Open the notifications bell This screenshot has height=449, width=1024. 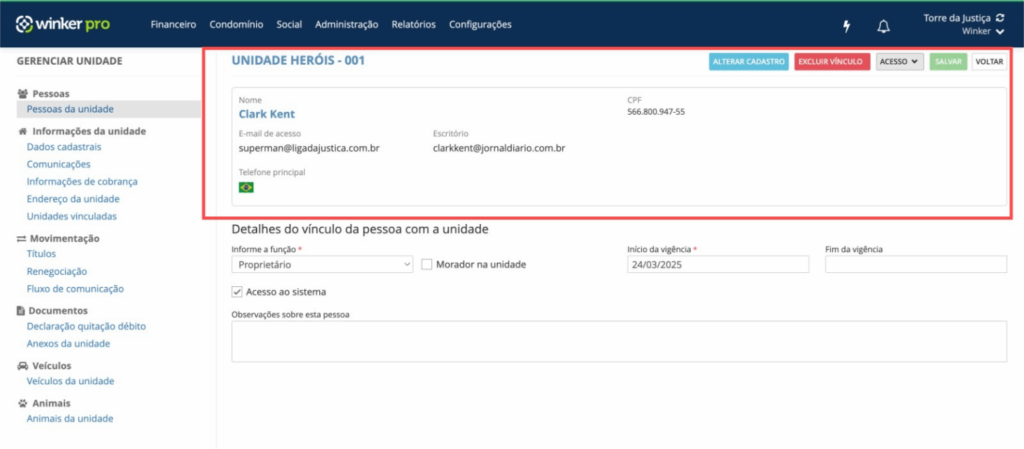(884, 26)
